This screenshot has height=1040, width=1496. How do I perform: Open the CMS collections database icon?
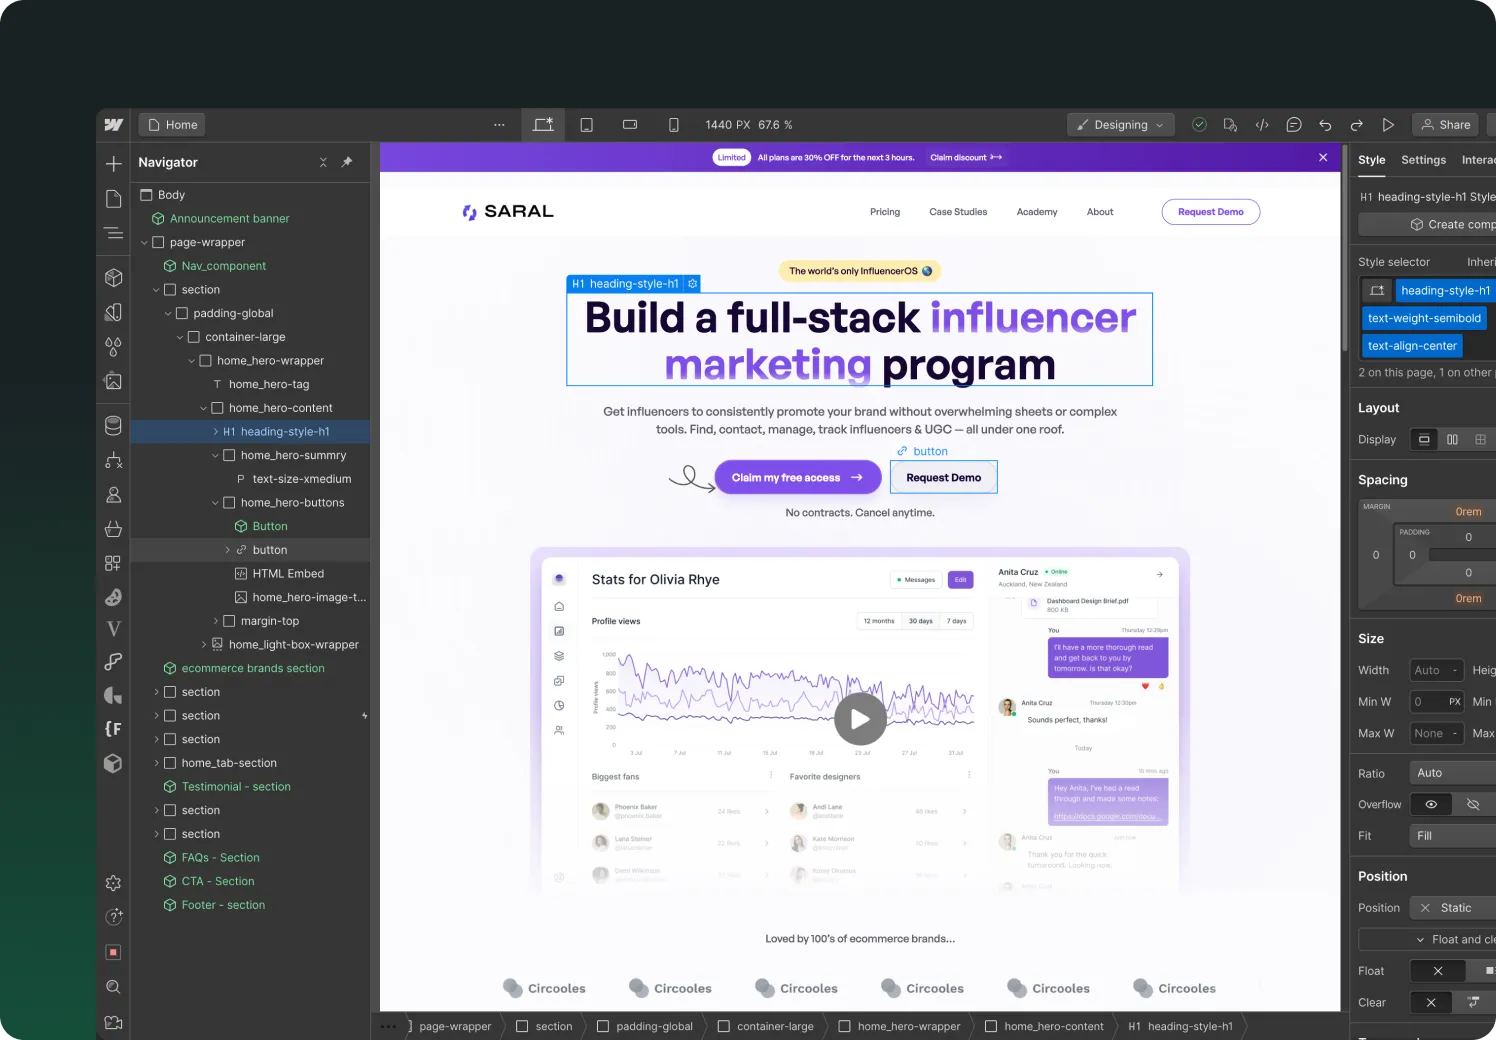point(114,425)
